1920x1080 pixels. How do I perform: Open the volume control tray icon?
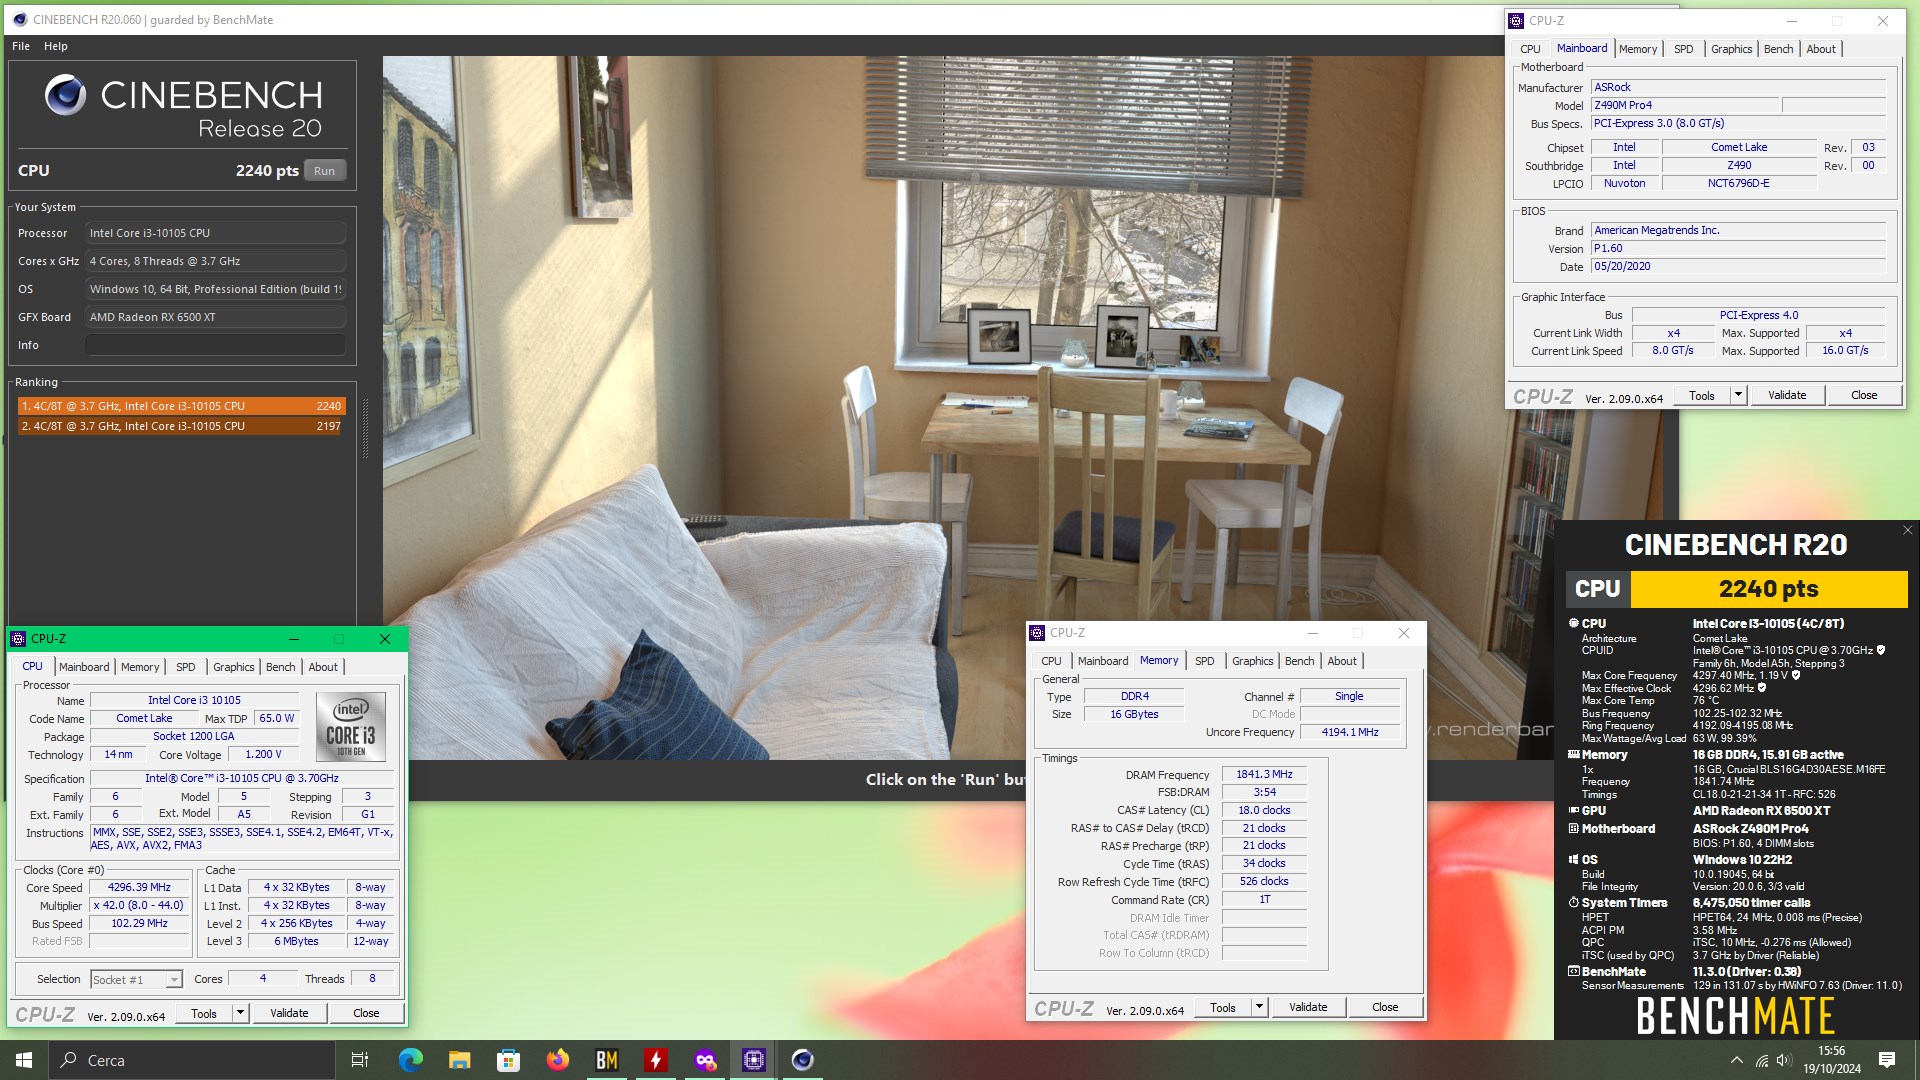[x=1784, y=1060]
